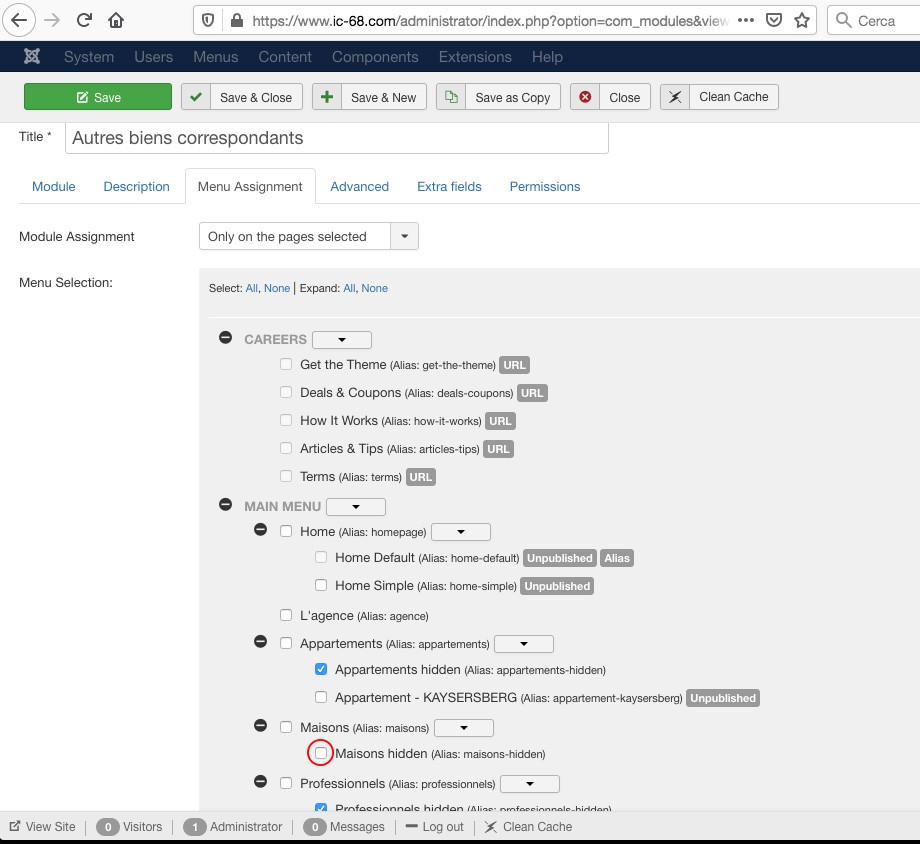Click the toolbar Clean Cache bolt icon
The image size is (920, 844).
point(675,97)
